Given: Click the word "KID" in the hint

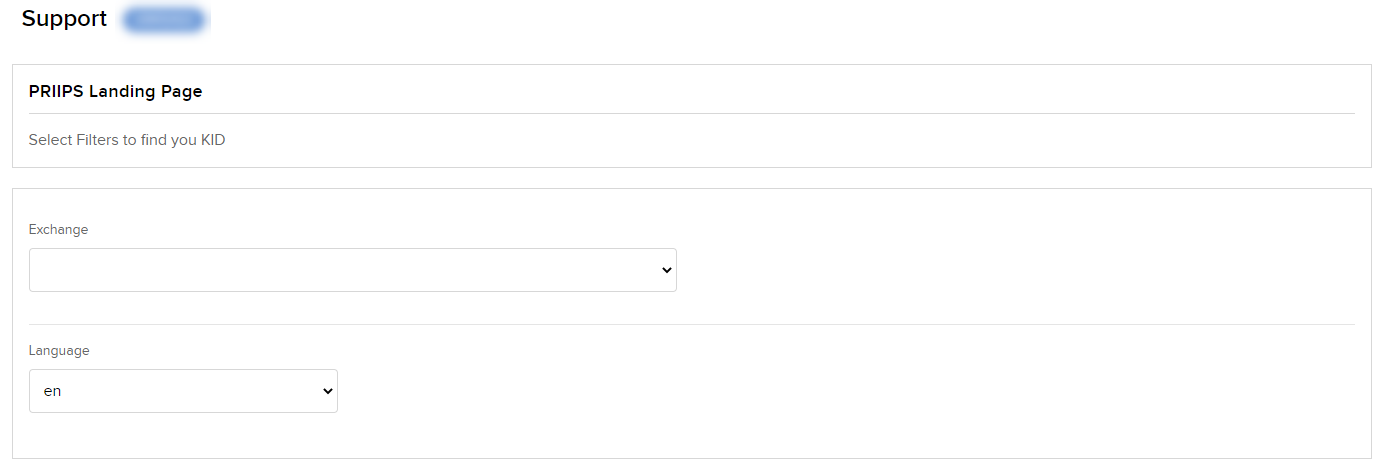Looking at the screenshot, I should click(x=213, y=140).
